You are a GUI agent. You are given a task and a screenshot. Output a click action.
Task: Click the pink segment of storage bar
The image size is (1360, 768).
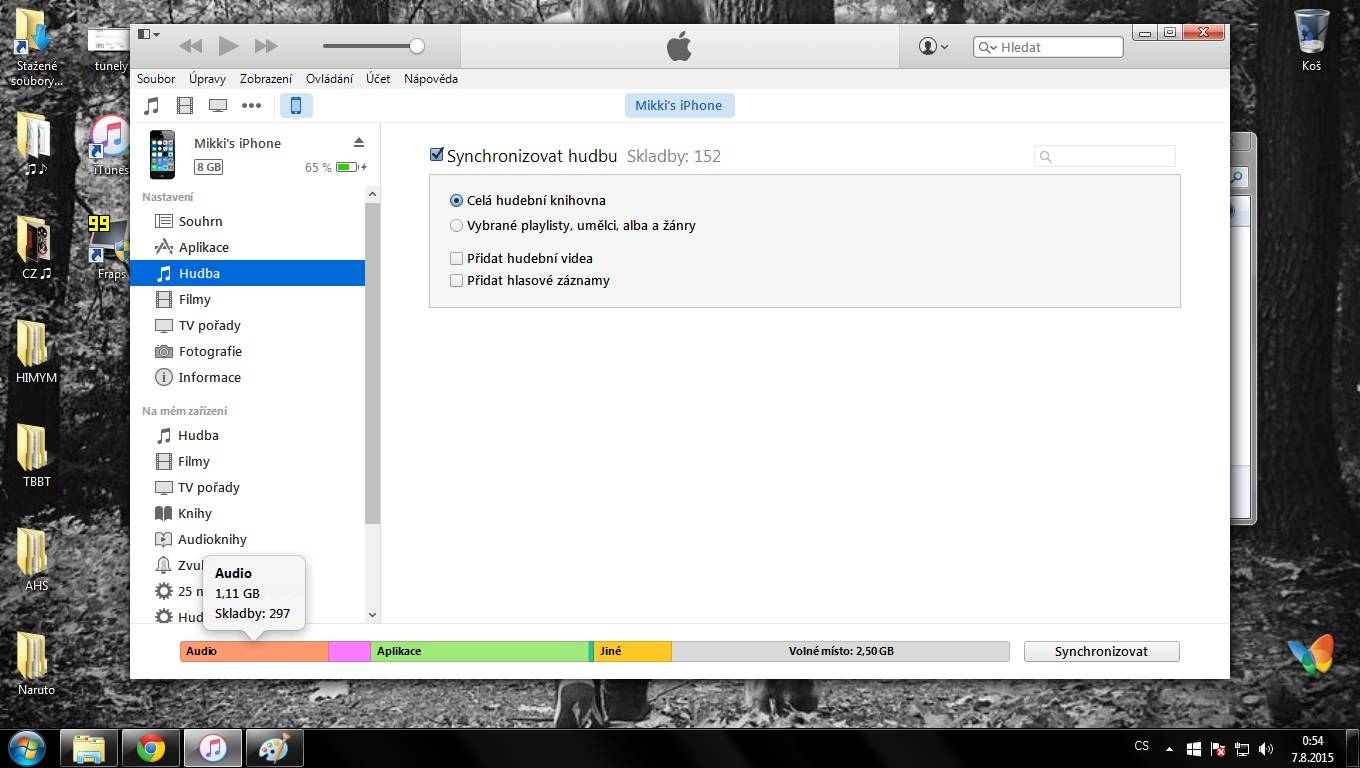349,651
